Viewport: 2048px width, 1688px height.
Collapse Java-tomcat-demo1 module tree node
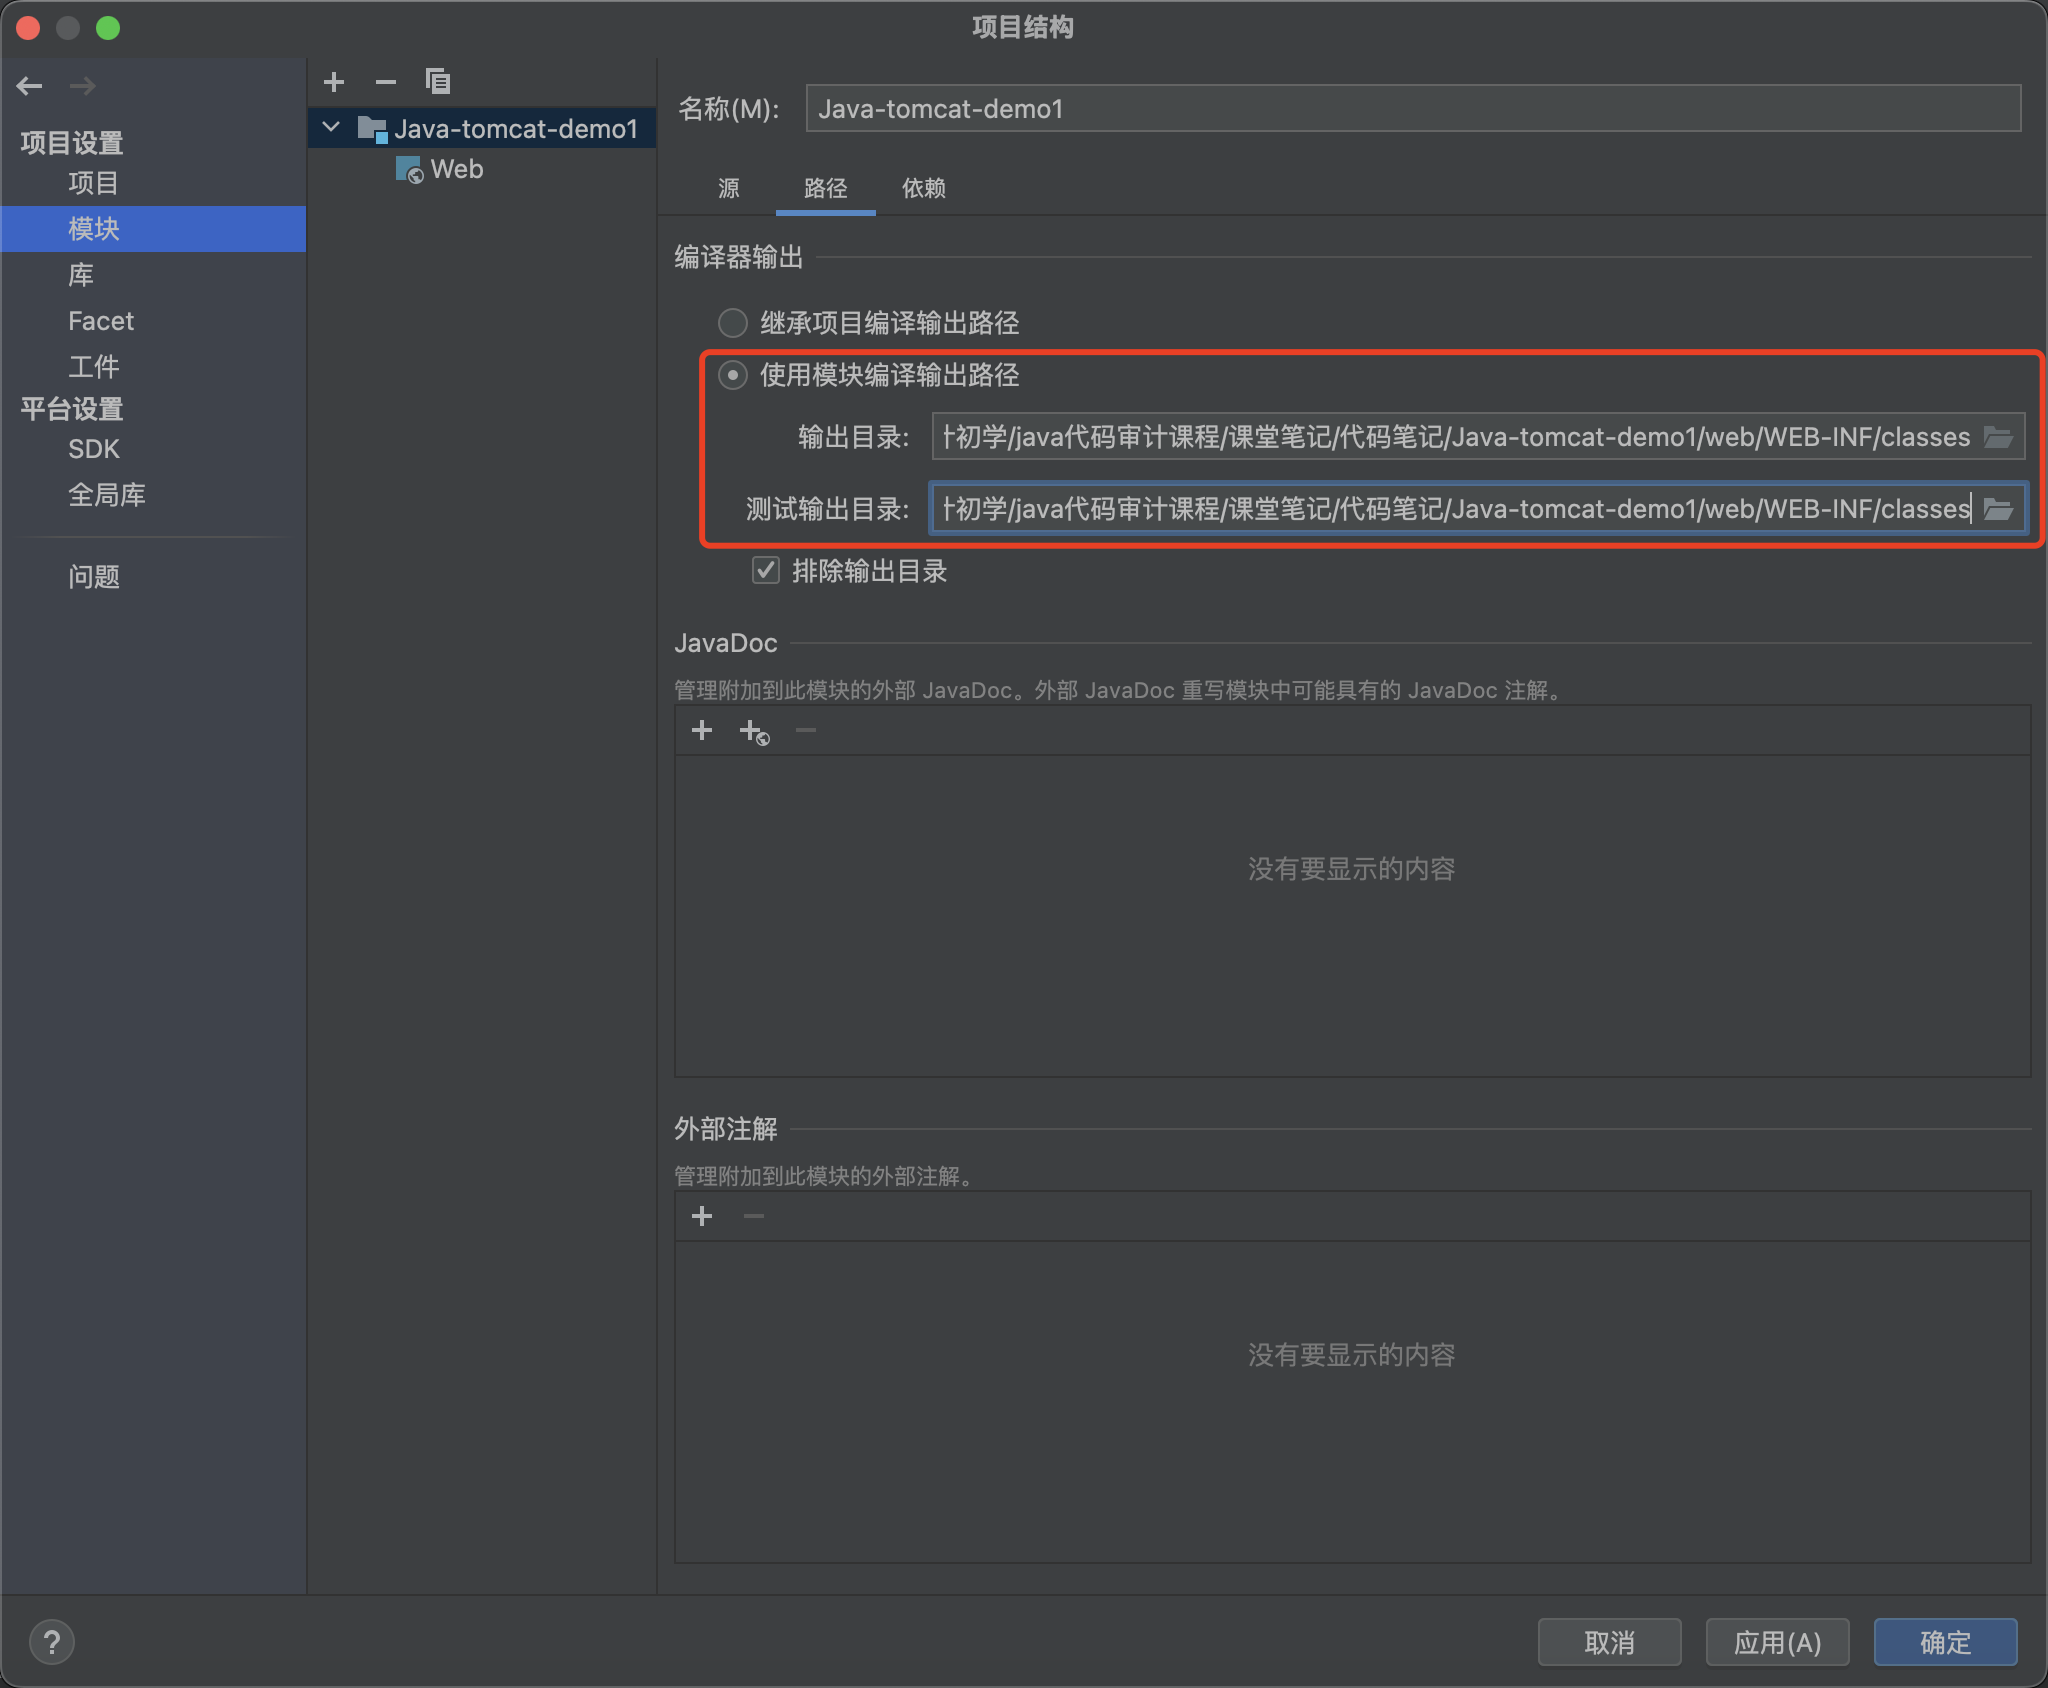click(332, 128)
